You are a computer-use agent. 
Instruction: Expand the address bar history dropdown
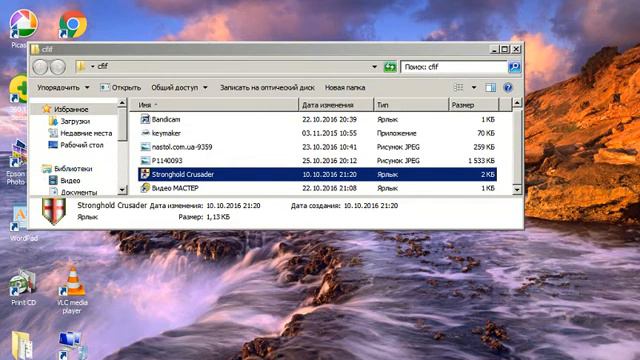(x=374, y=67)
